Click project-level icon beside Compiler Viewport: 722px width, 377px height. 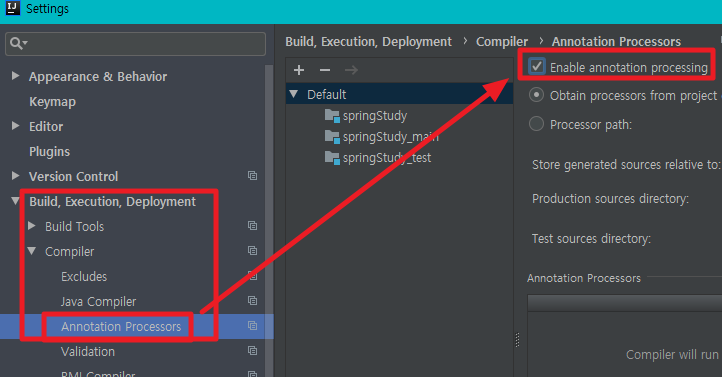coord(252,250)
